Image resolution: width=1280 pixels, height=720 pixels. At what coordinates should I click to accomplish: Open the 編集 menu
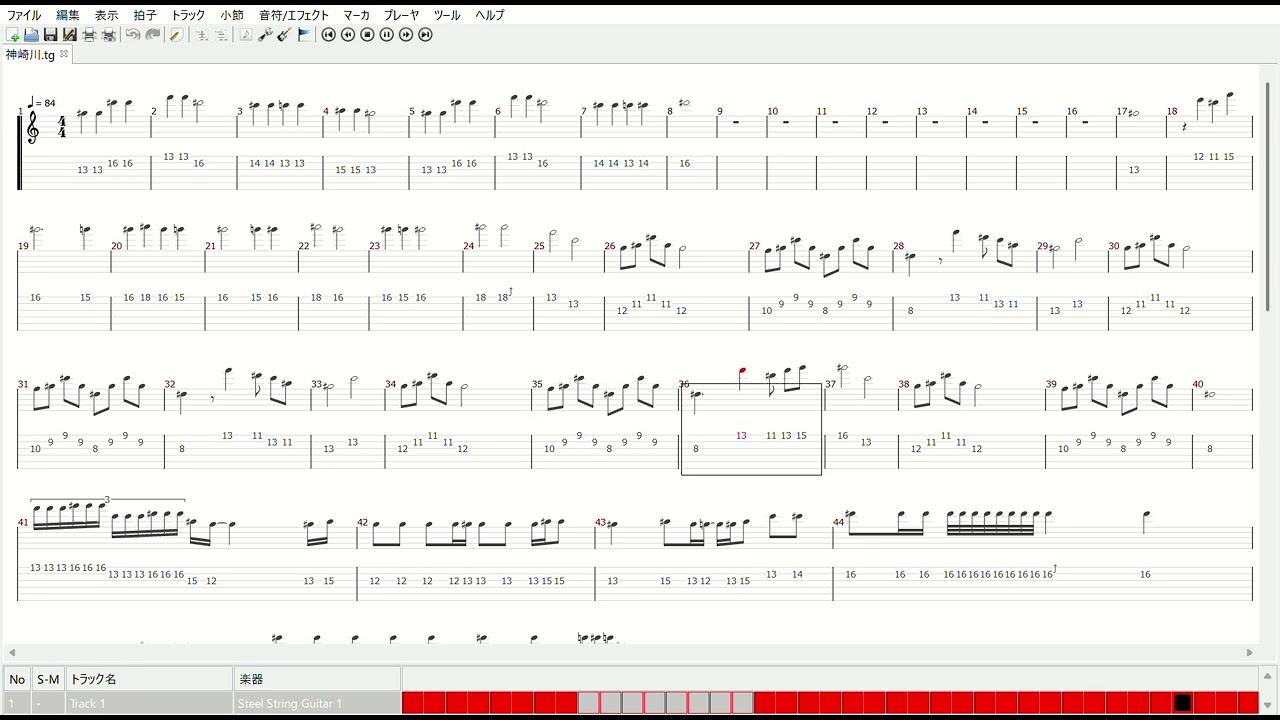68,15
